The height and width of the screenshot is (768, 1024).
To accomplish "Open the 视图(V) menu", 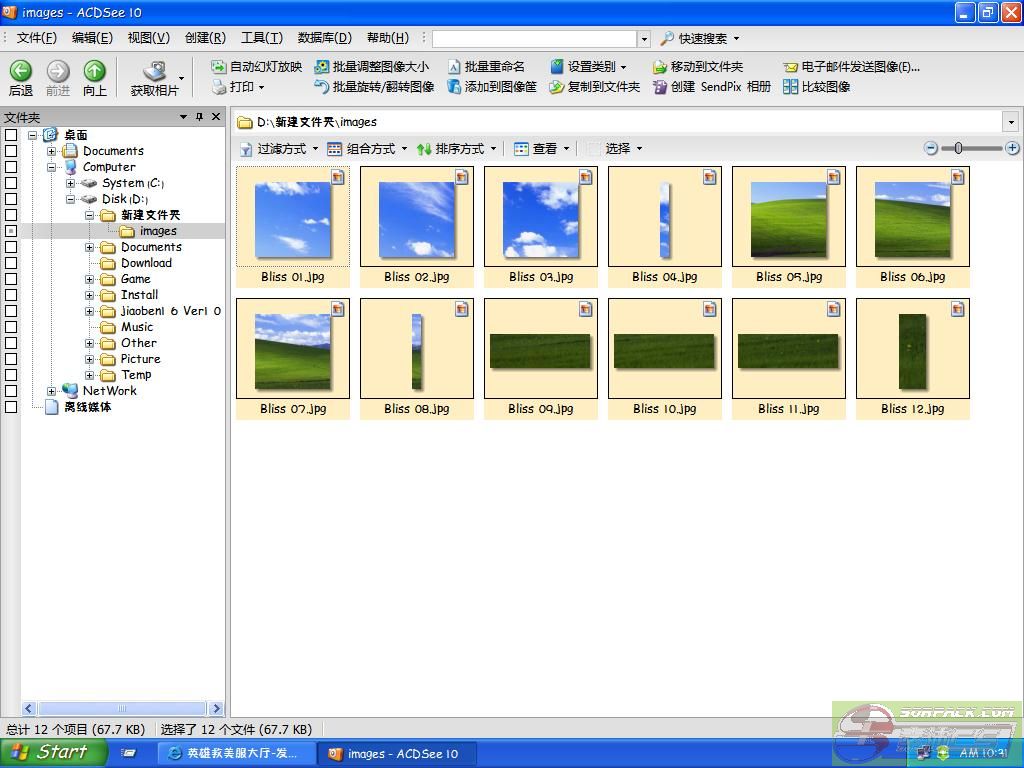I will 148,39.
